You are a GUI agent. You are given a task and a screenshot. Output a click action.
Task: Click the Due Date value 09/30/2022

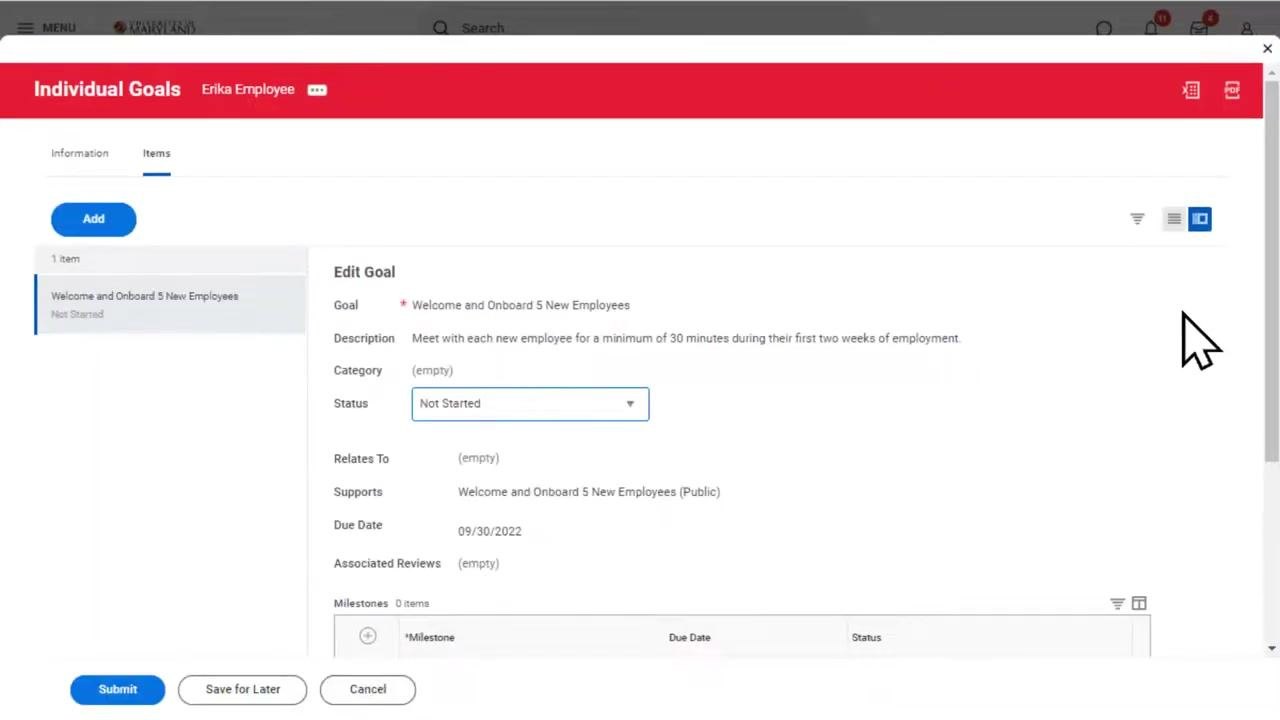(x=490, y=531)
